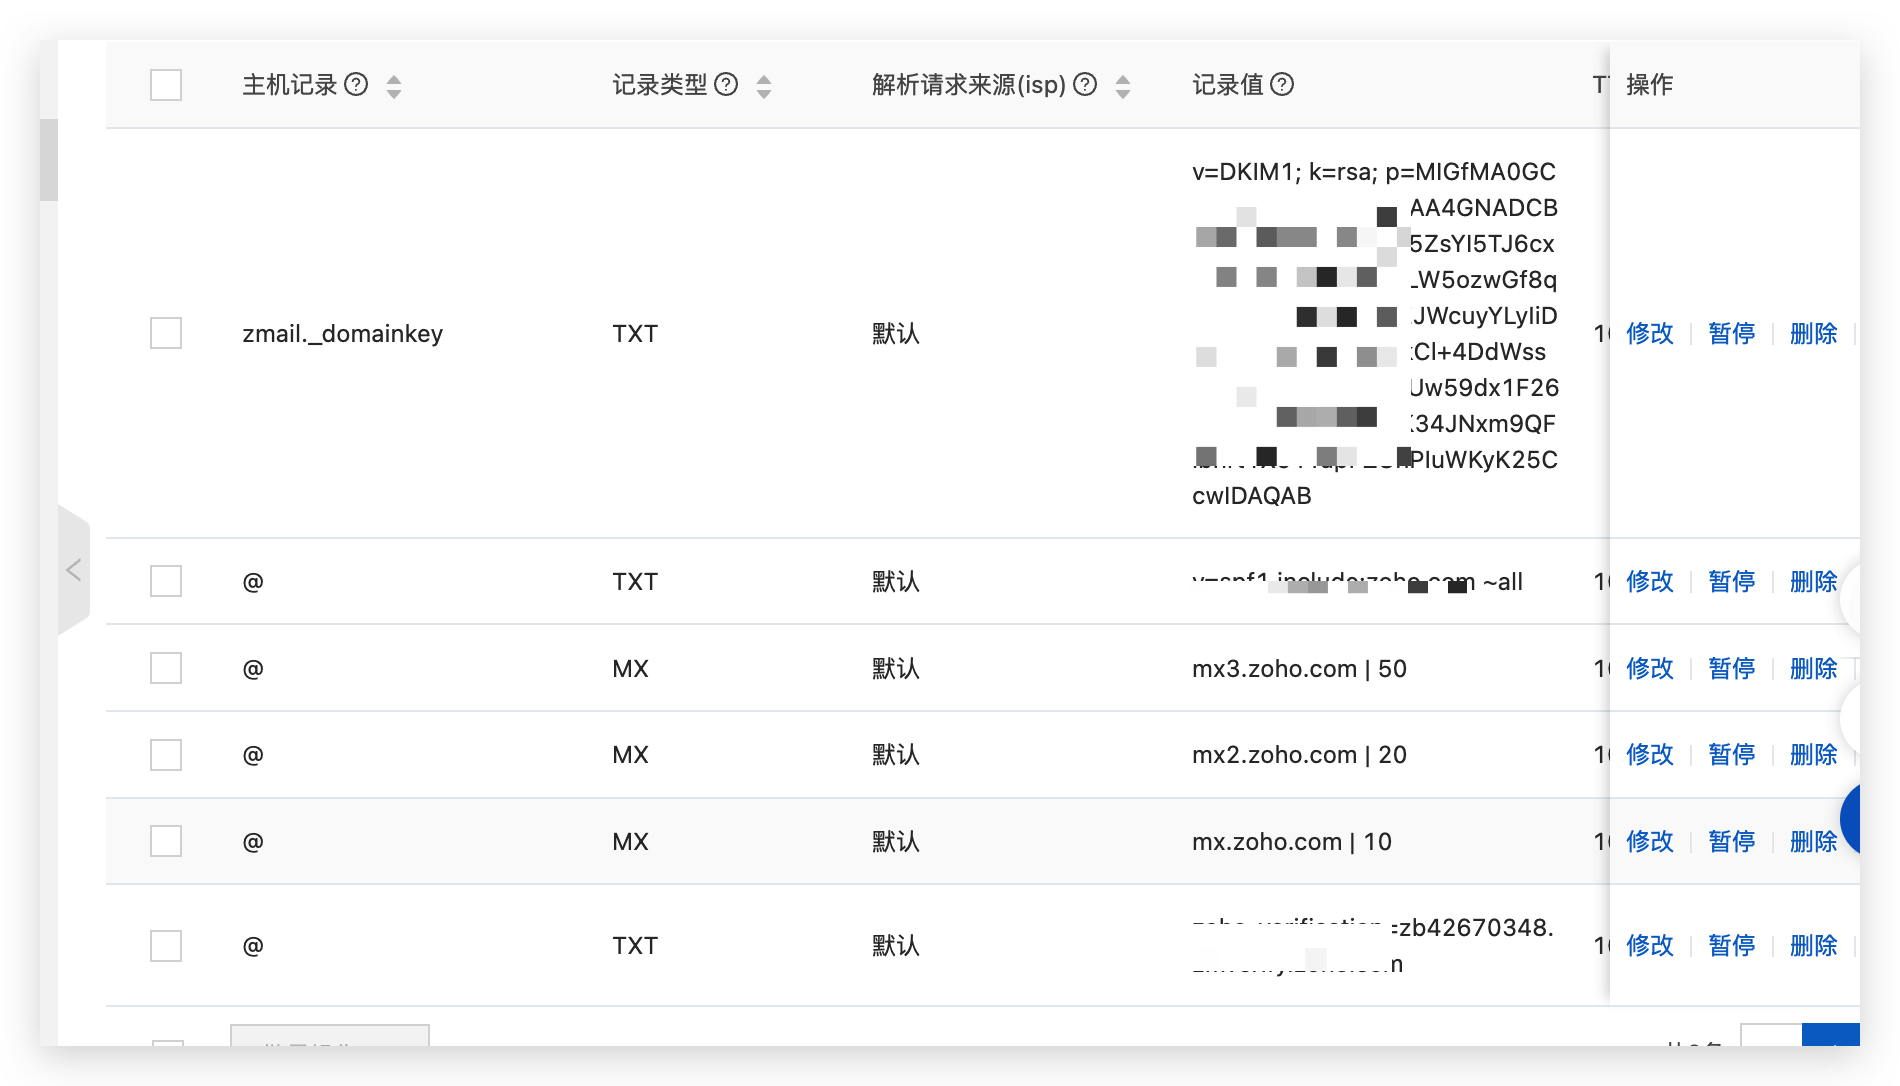Select checkbox for mx3.zoho.com record
The height and width of the screenshot is (1086, 1900).
tap(166, 668)
